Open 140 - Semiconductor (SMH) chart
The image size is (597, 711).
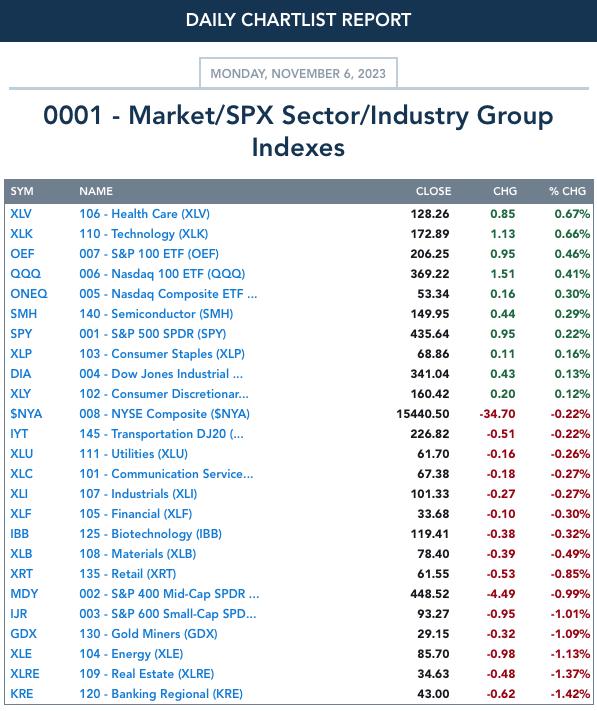[156, 313]
